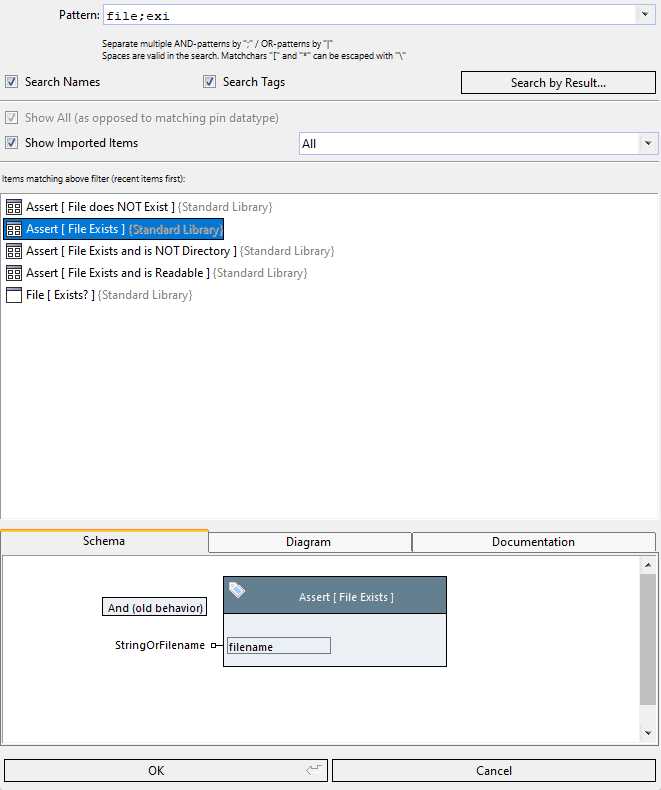Uncheck Show Imported Items
Image resolution: width=661 pixels, height=790 pixels.
click(x=12, y=143)
